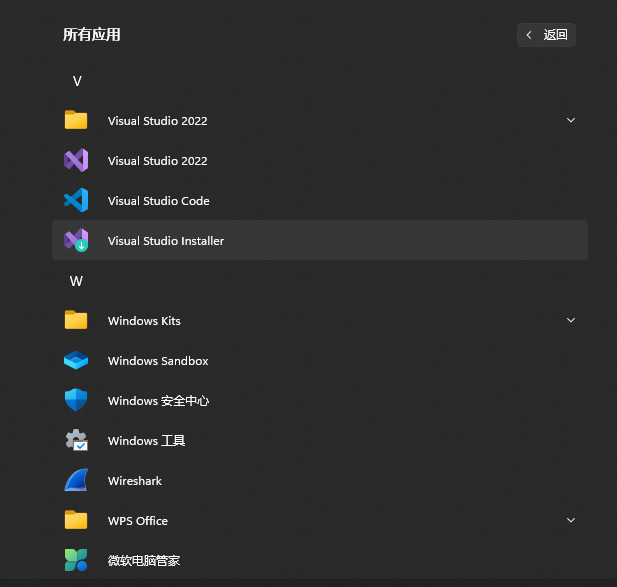Click the WPS Office folder icon
The image size is (617, 587).
click(76, 520)
